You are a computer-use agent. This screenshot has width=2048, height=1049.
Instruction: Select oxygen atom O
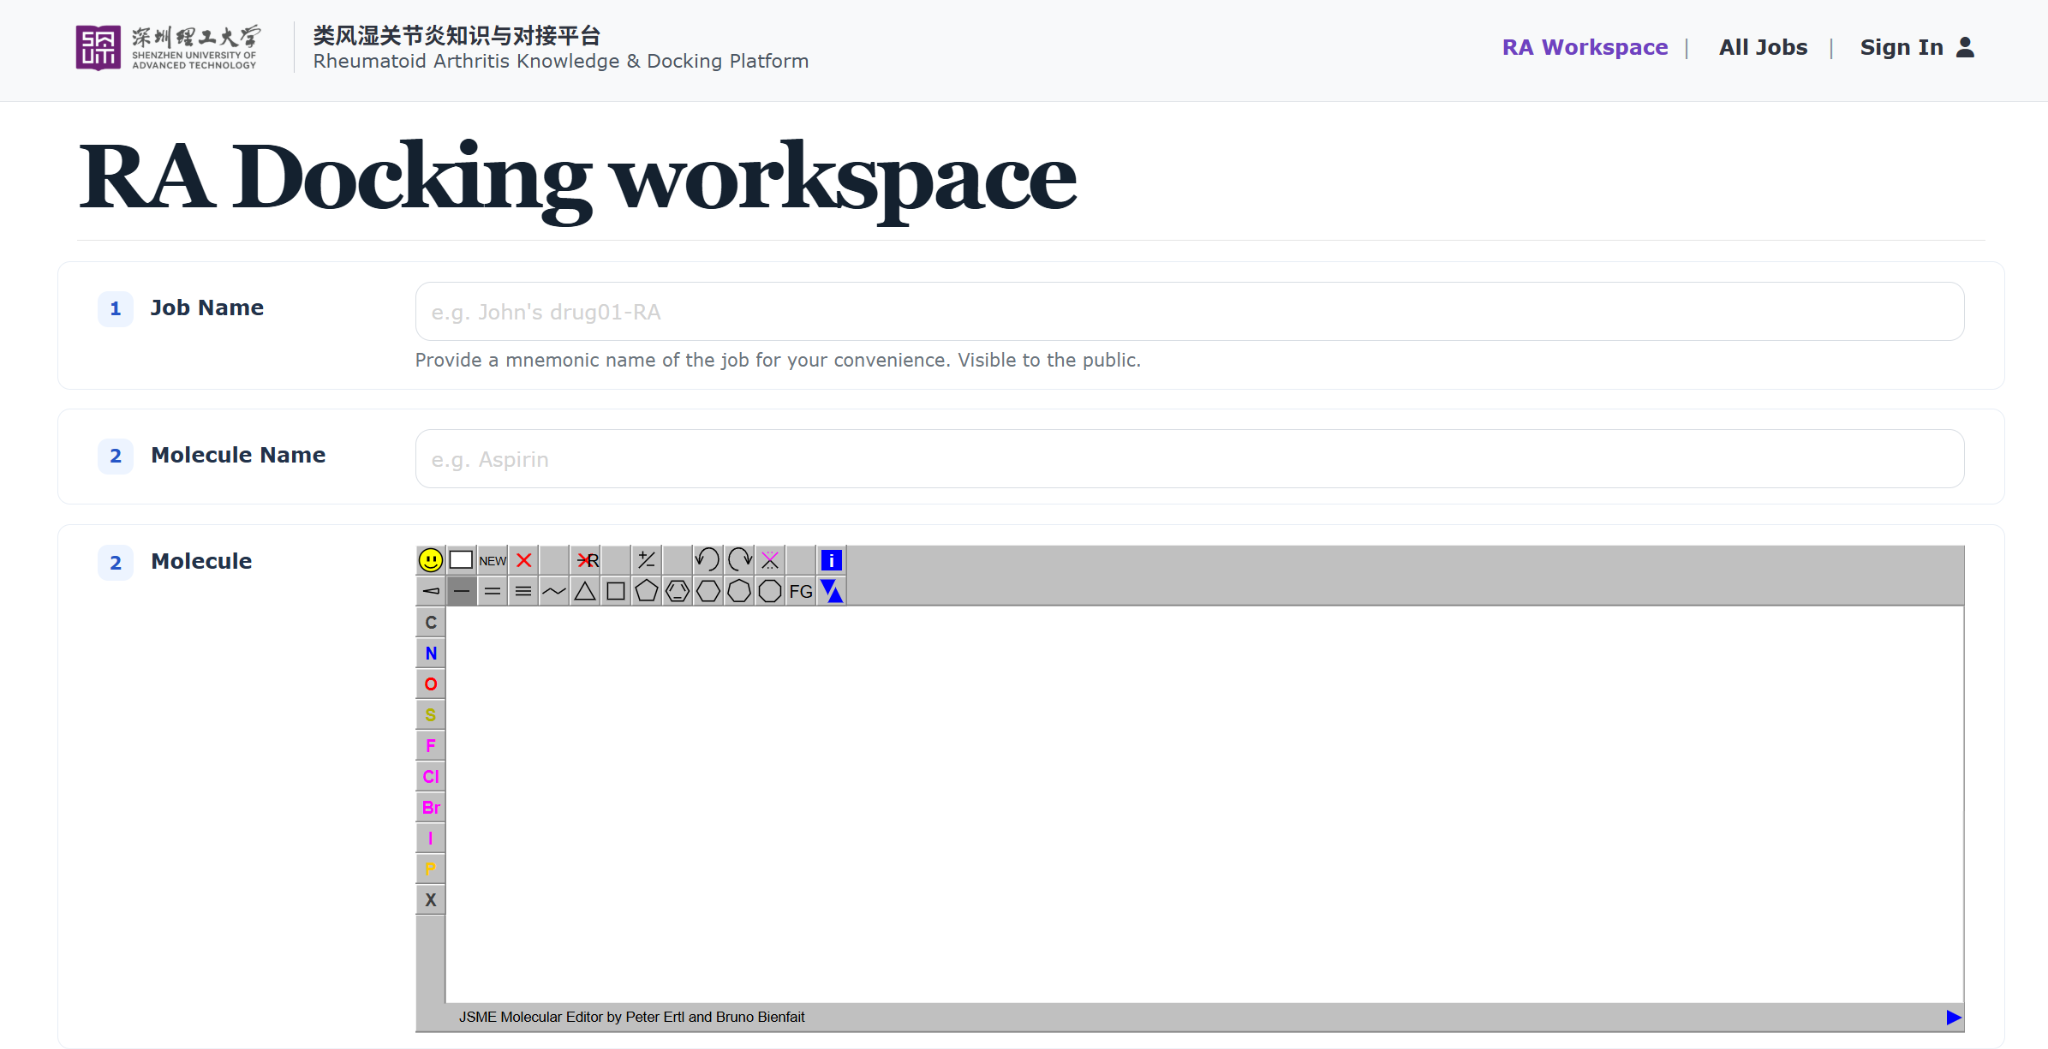[431, 684]
